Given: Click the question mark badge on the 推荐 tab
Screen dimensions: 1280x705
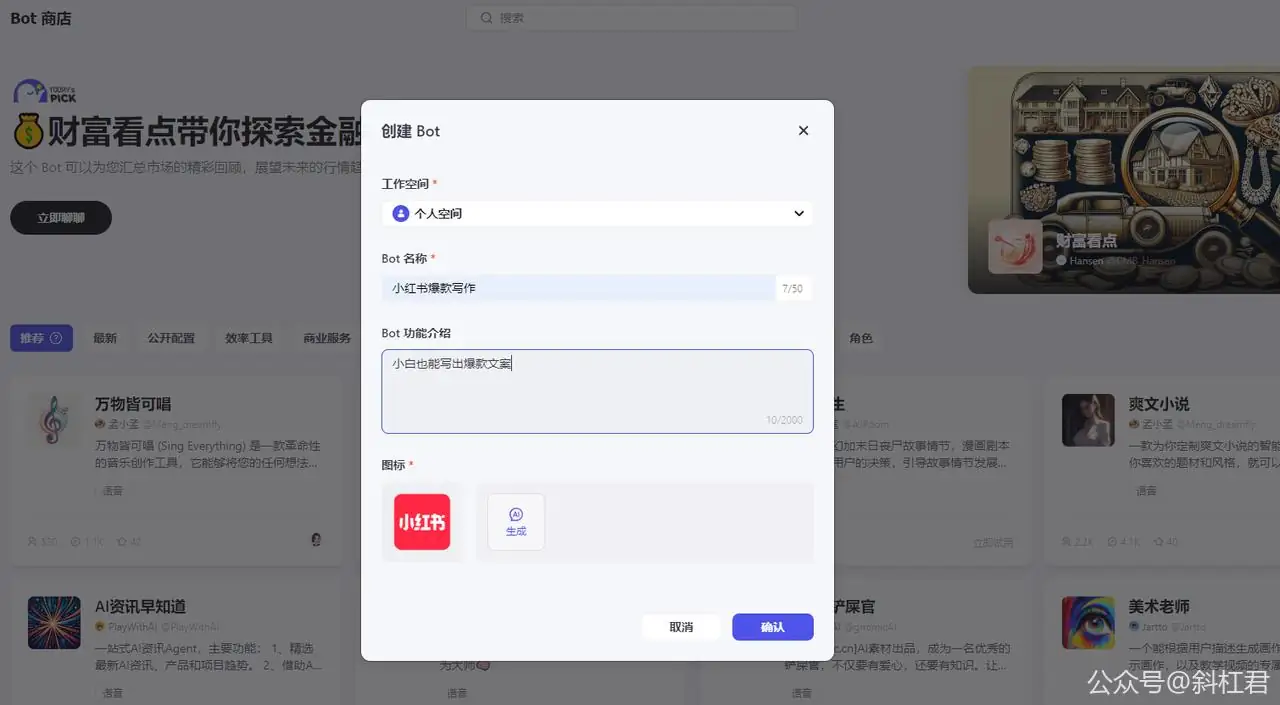Looking at the screenshot, I should coord(57,338).
